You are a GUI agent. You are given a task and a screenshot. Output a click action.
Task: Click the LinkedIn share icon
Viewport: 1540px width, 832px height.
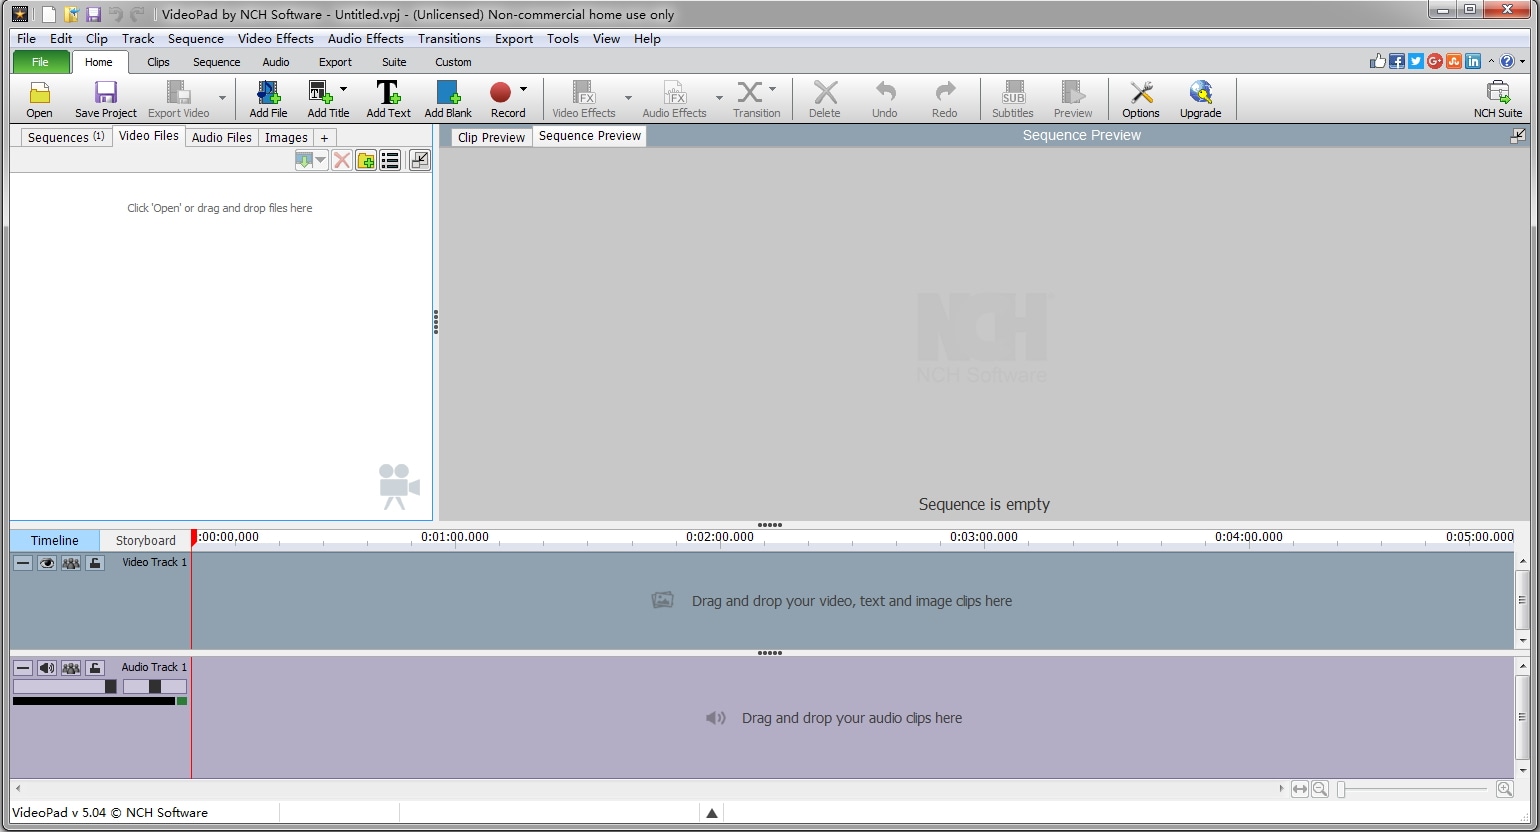tap(1473, 61)
